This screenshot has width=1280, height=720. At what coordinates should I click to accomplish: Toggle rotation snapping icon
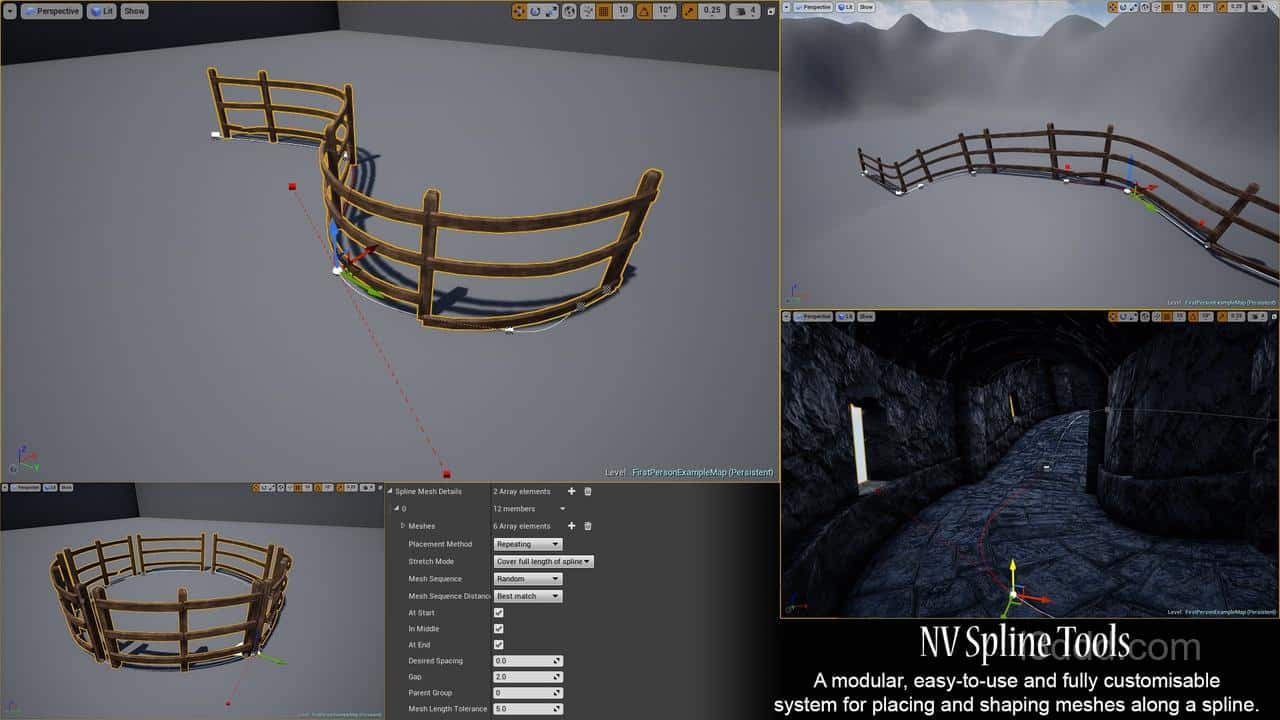tap(645, 11)
